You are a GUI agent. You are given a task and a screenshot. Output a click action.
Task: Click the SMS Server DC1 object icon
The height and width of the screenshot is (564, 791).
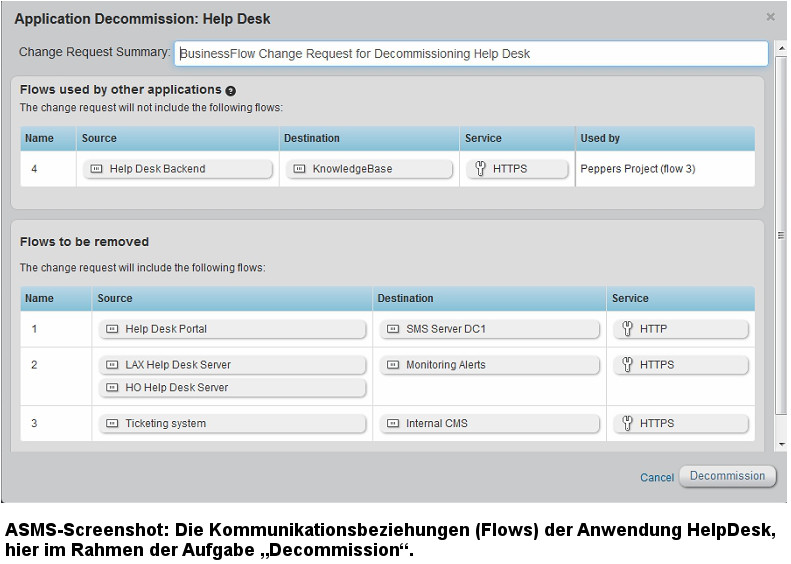pyautogui.click(x=393, y=329)
